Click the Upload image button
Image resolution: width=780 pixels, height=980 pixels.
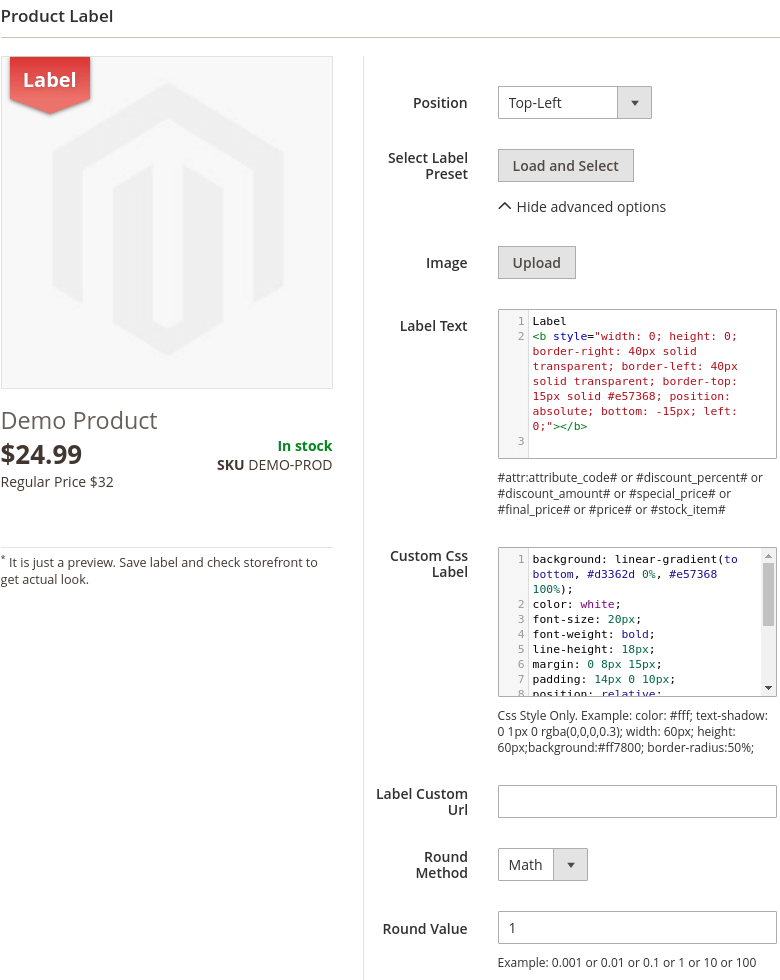[x=537, y=262]
